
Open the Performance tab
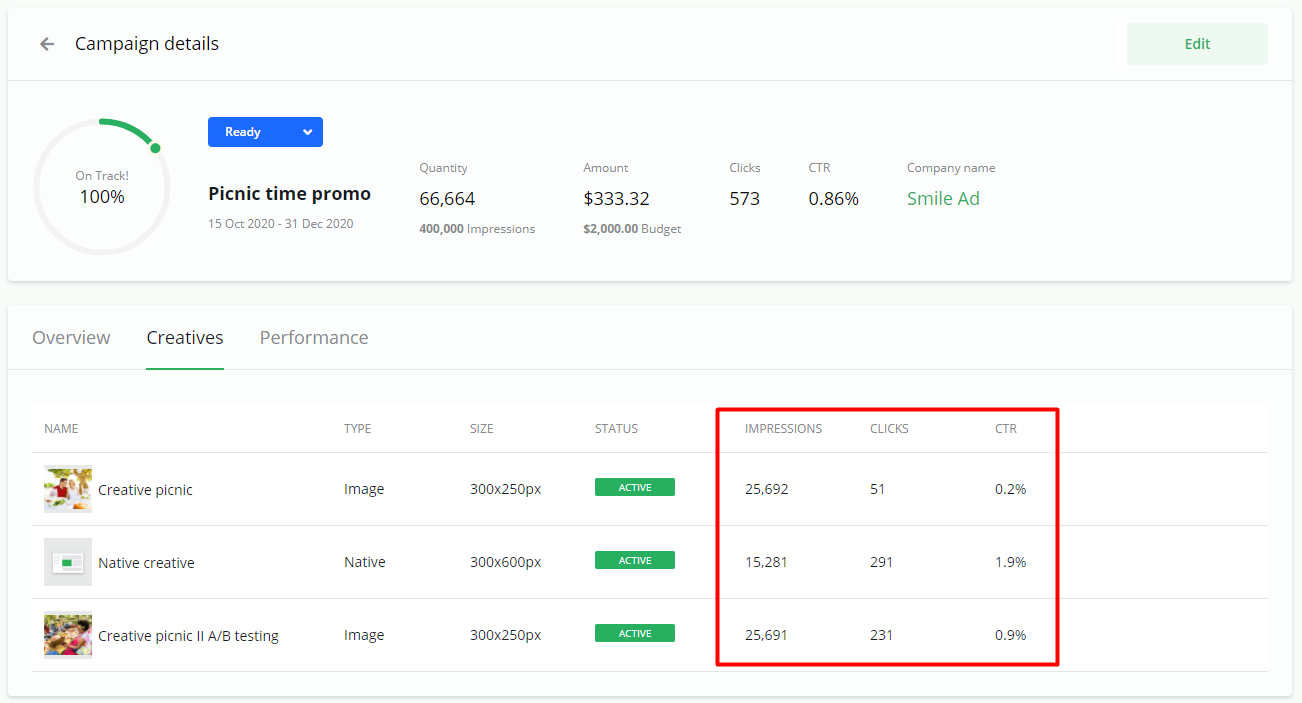coord(314,338)
